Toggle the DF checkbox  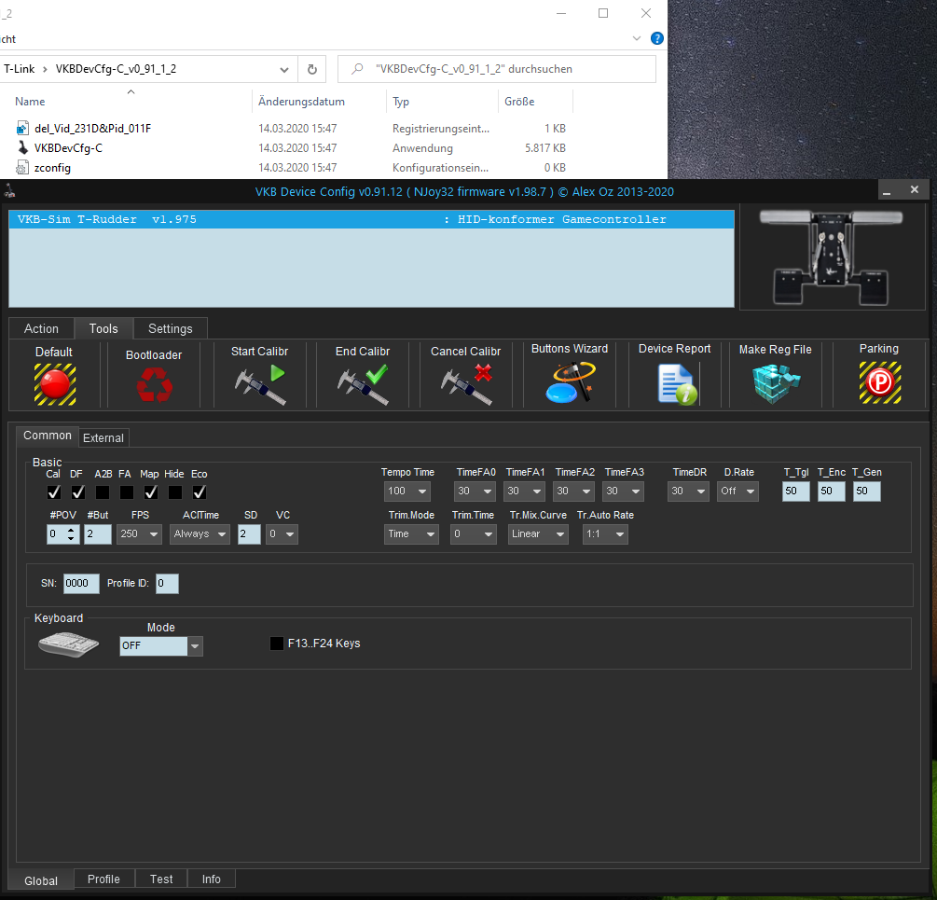(x=78, y=492)
